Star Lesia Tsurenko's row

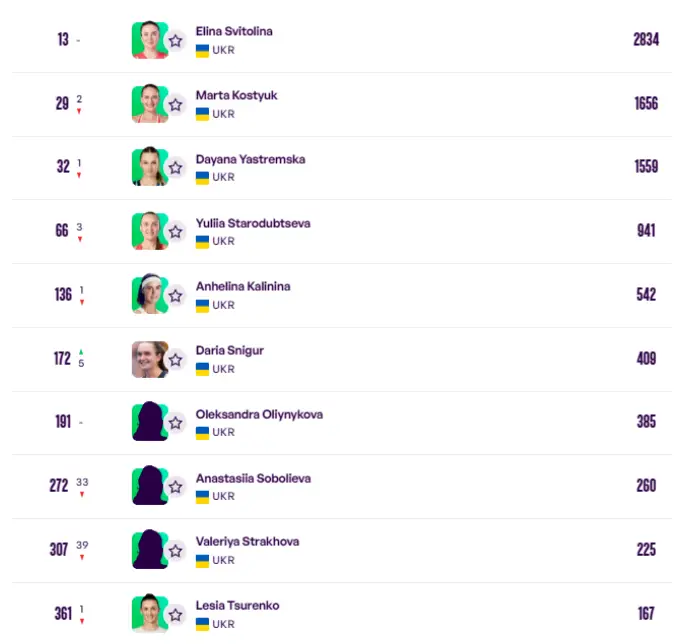click(175, 615)
